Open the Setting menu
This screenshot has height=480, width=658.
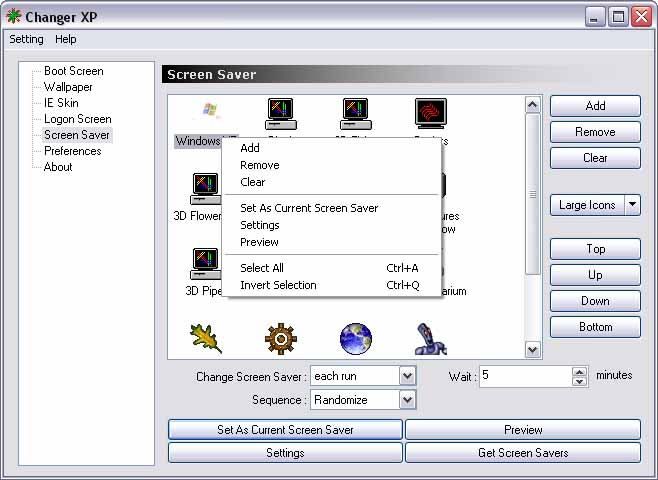(x=26, y=39)
